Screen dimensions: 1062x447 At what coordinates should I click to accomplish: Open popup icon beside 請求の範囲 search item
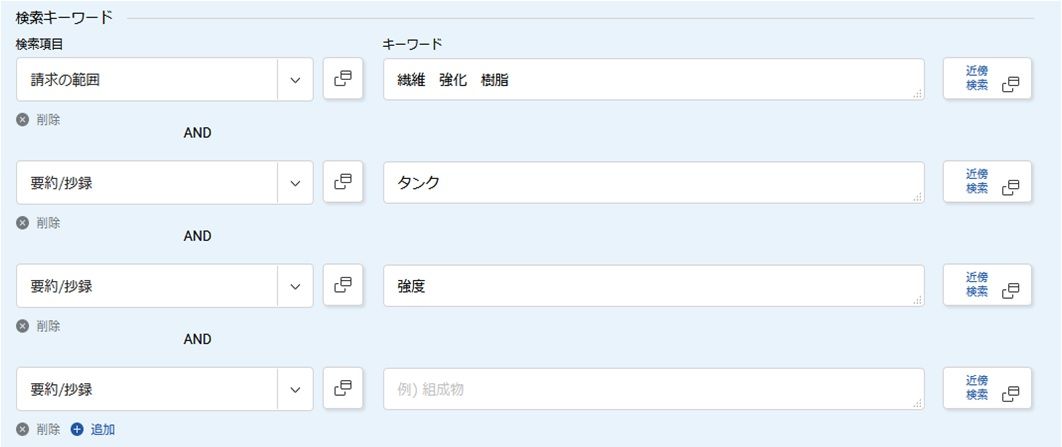click(343, 79)
